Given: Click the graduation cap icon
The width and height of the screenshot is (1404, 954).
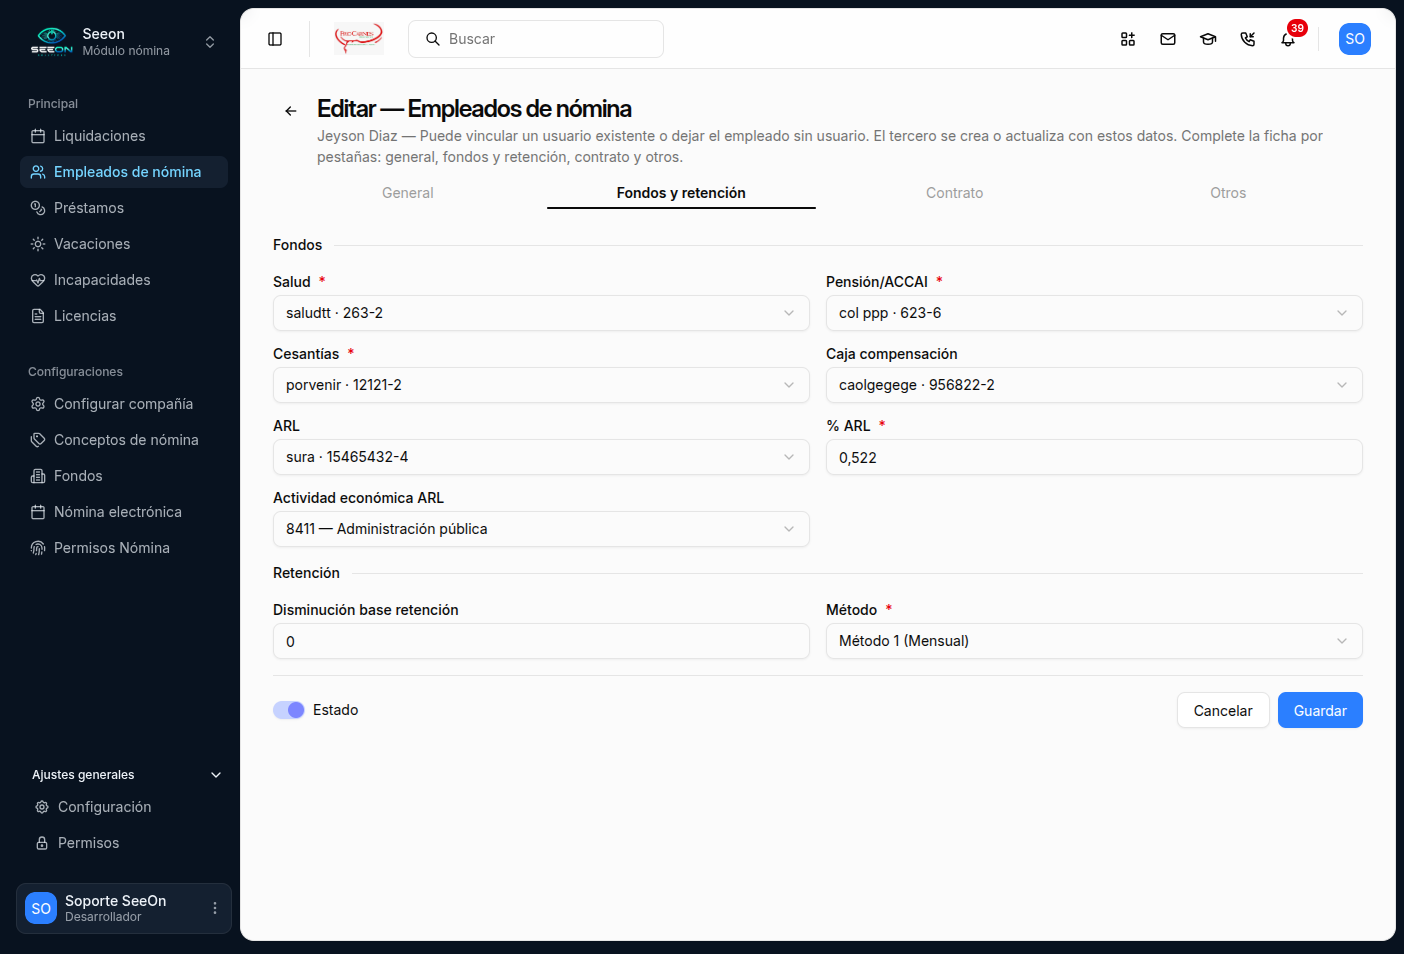Looking at the screenshot, I should tap(1208, 39).
